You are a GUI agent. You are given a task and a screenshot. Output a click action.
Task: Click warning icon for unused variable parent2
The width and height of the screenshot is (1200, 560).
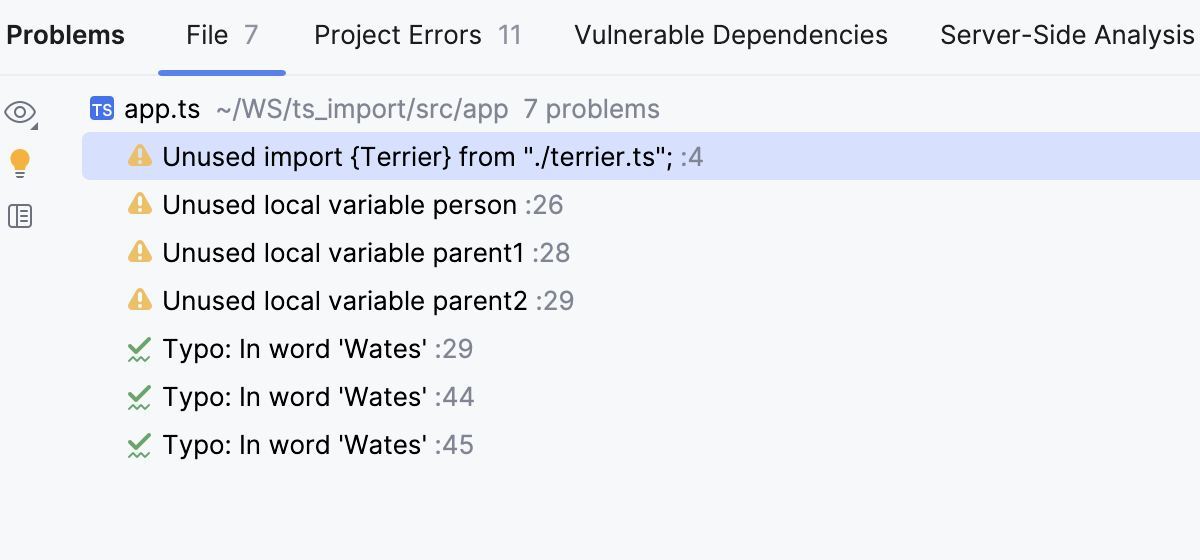pyautogui.click(x=140, y=301)
